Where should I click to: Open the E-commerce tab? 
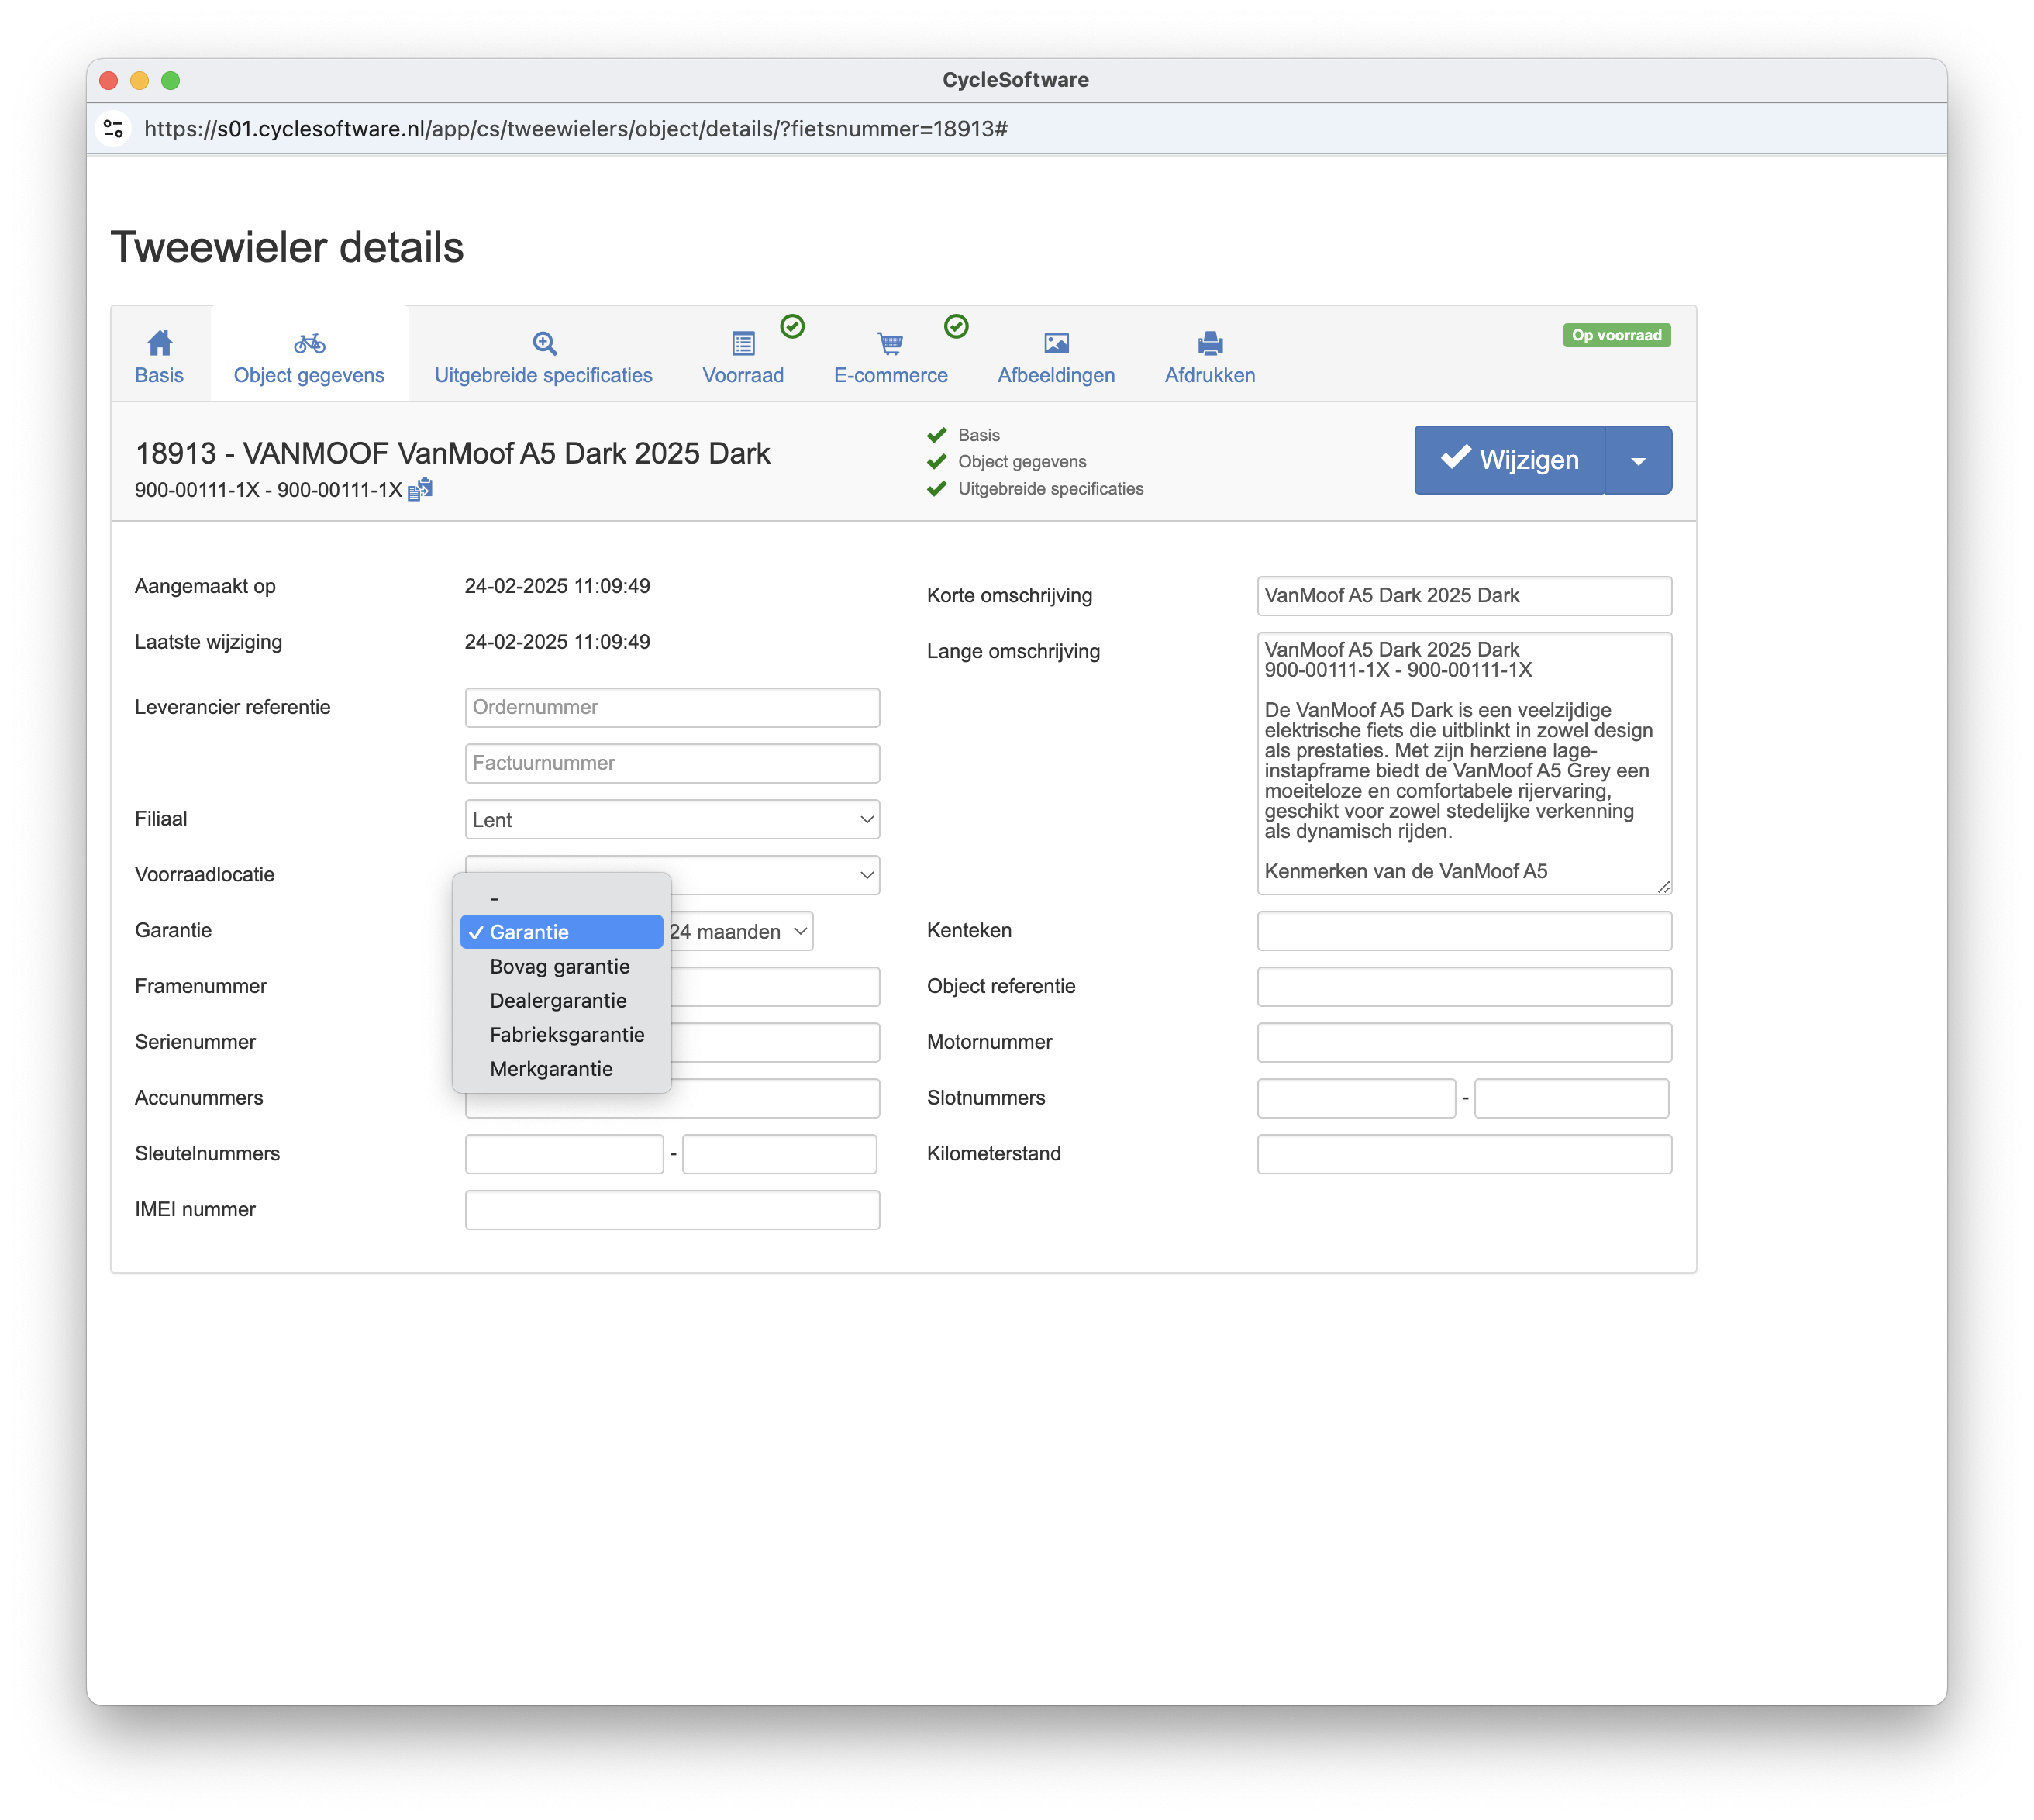pos(890,355)
